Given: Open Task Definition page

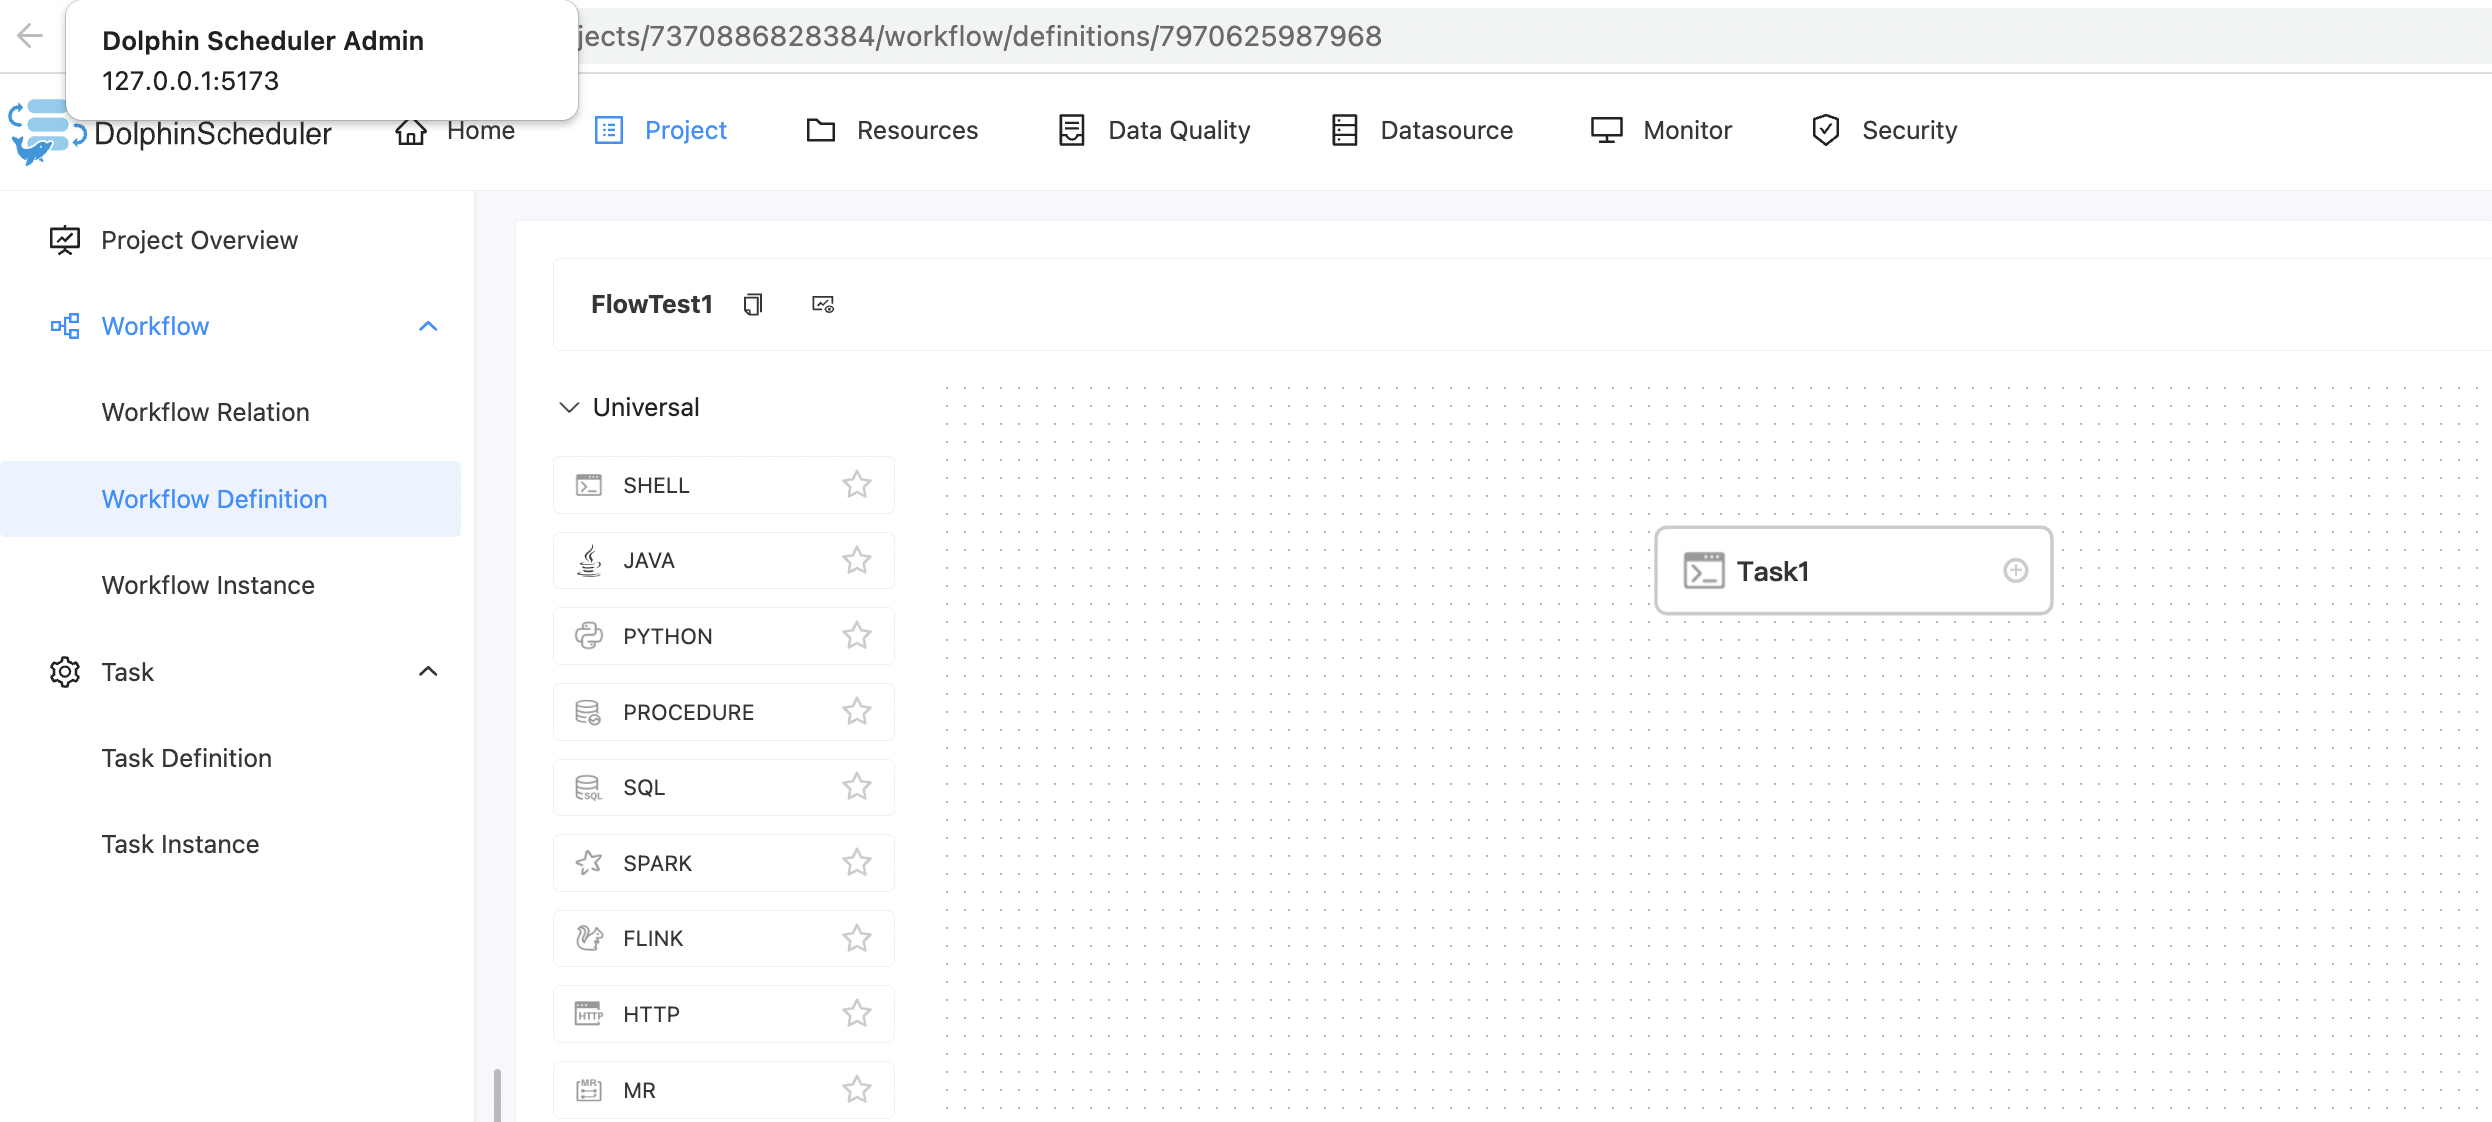Looking at the screenshot, I should [x=187, y=758].
